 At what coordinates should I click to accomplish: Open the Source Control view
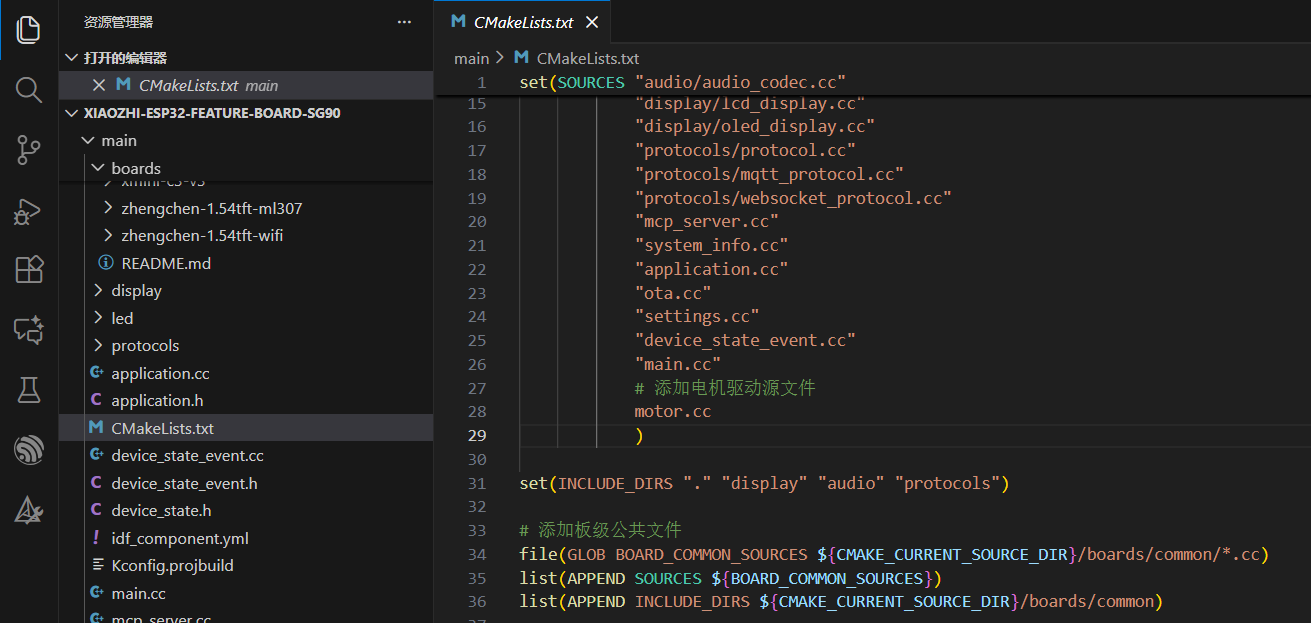click(29, 150)
